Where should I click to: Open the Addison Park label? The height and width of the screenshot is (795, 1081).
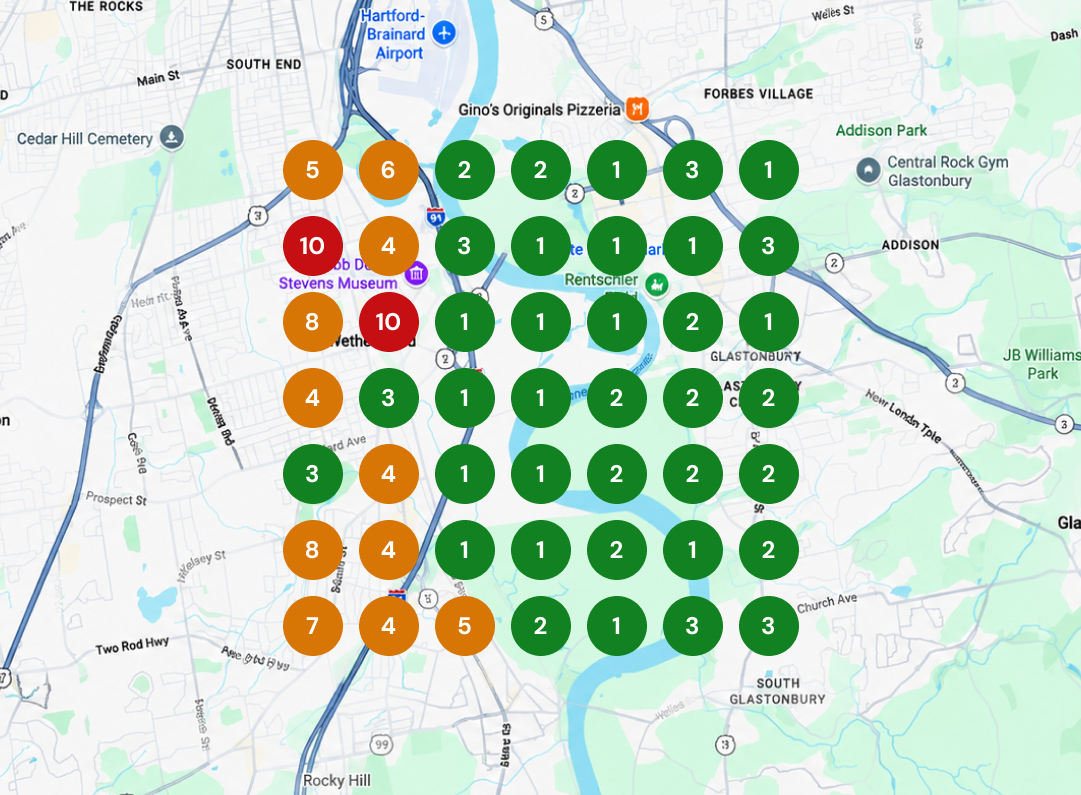[x=881, y=130]
